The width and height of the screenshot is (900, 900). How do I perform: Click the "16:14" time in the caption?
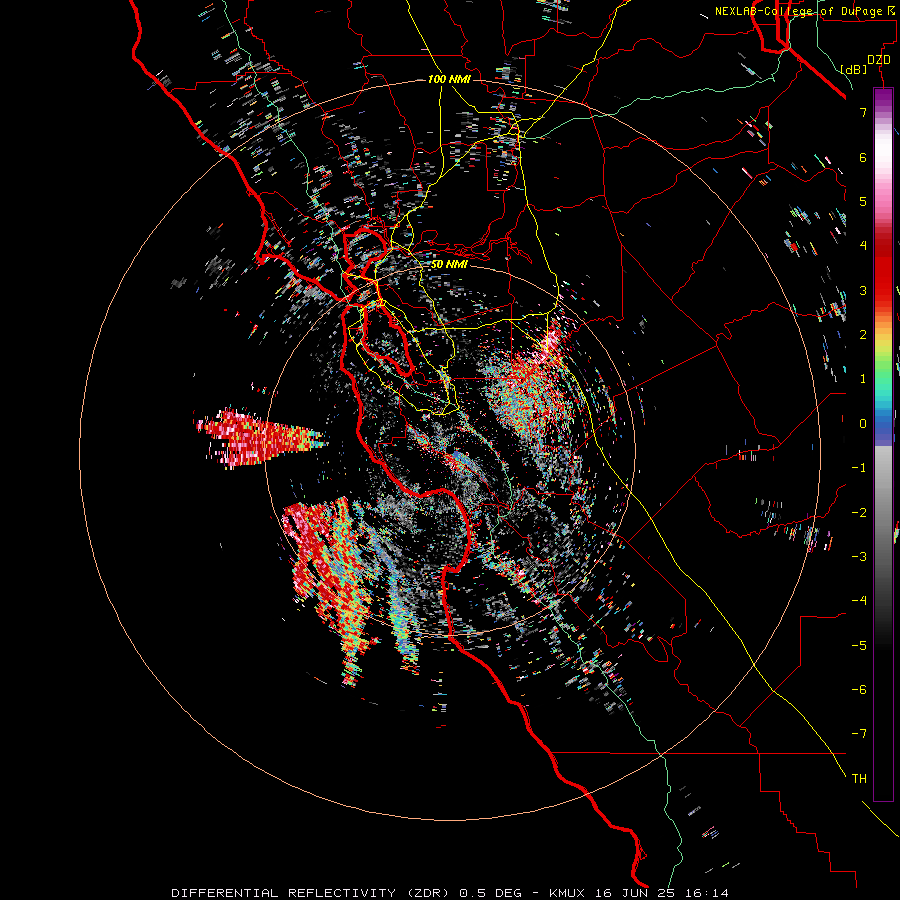[707, 893]
